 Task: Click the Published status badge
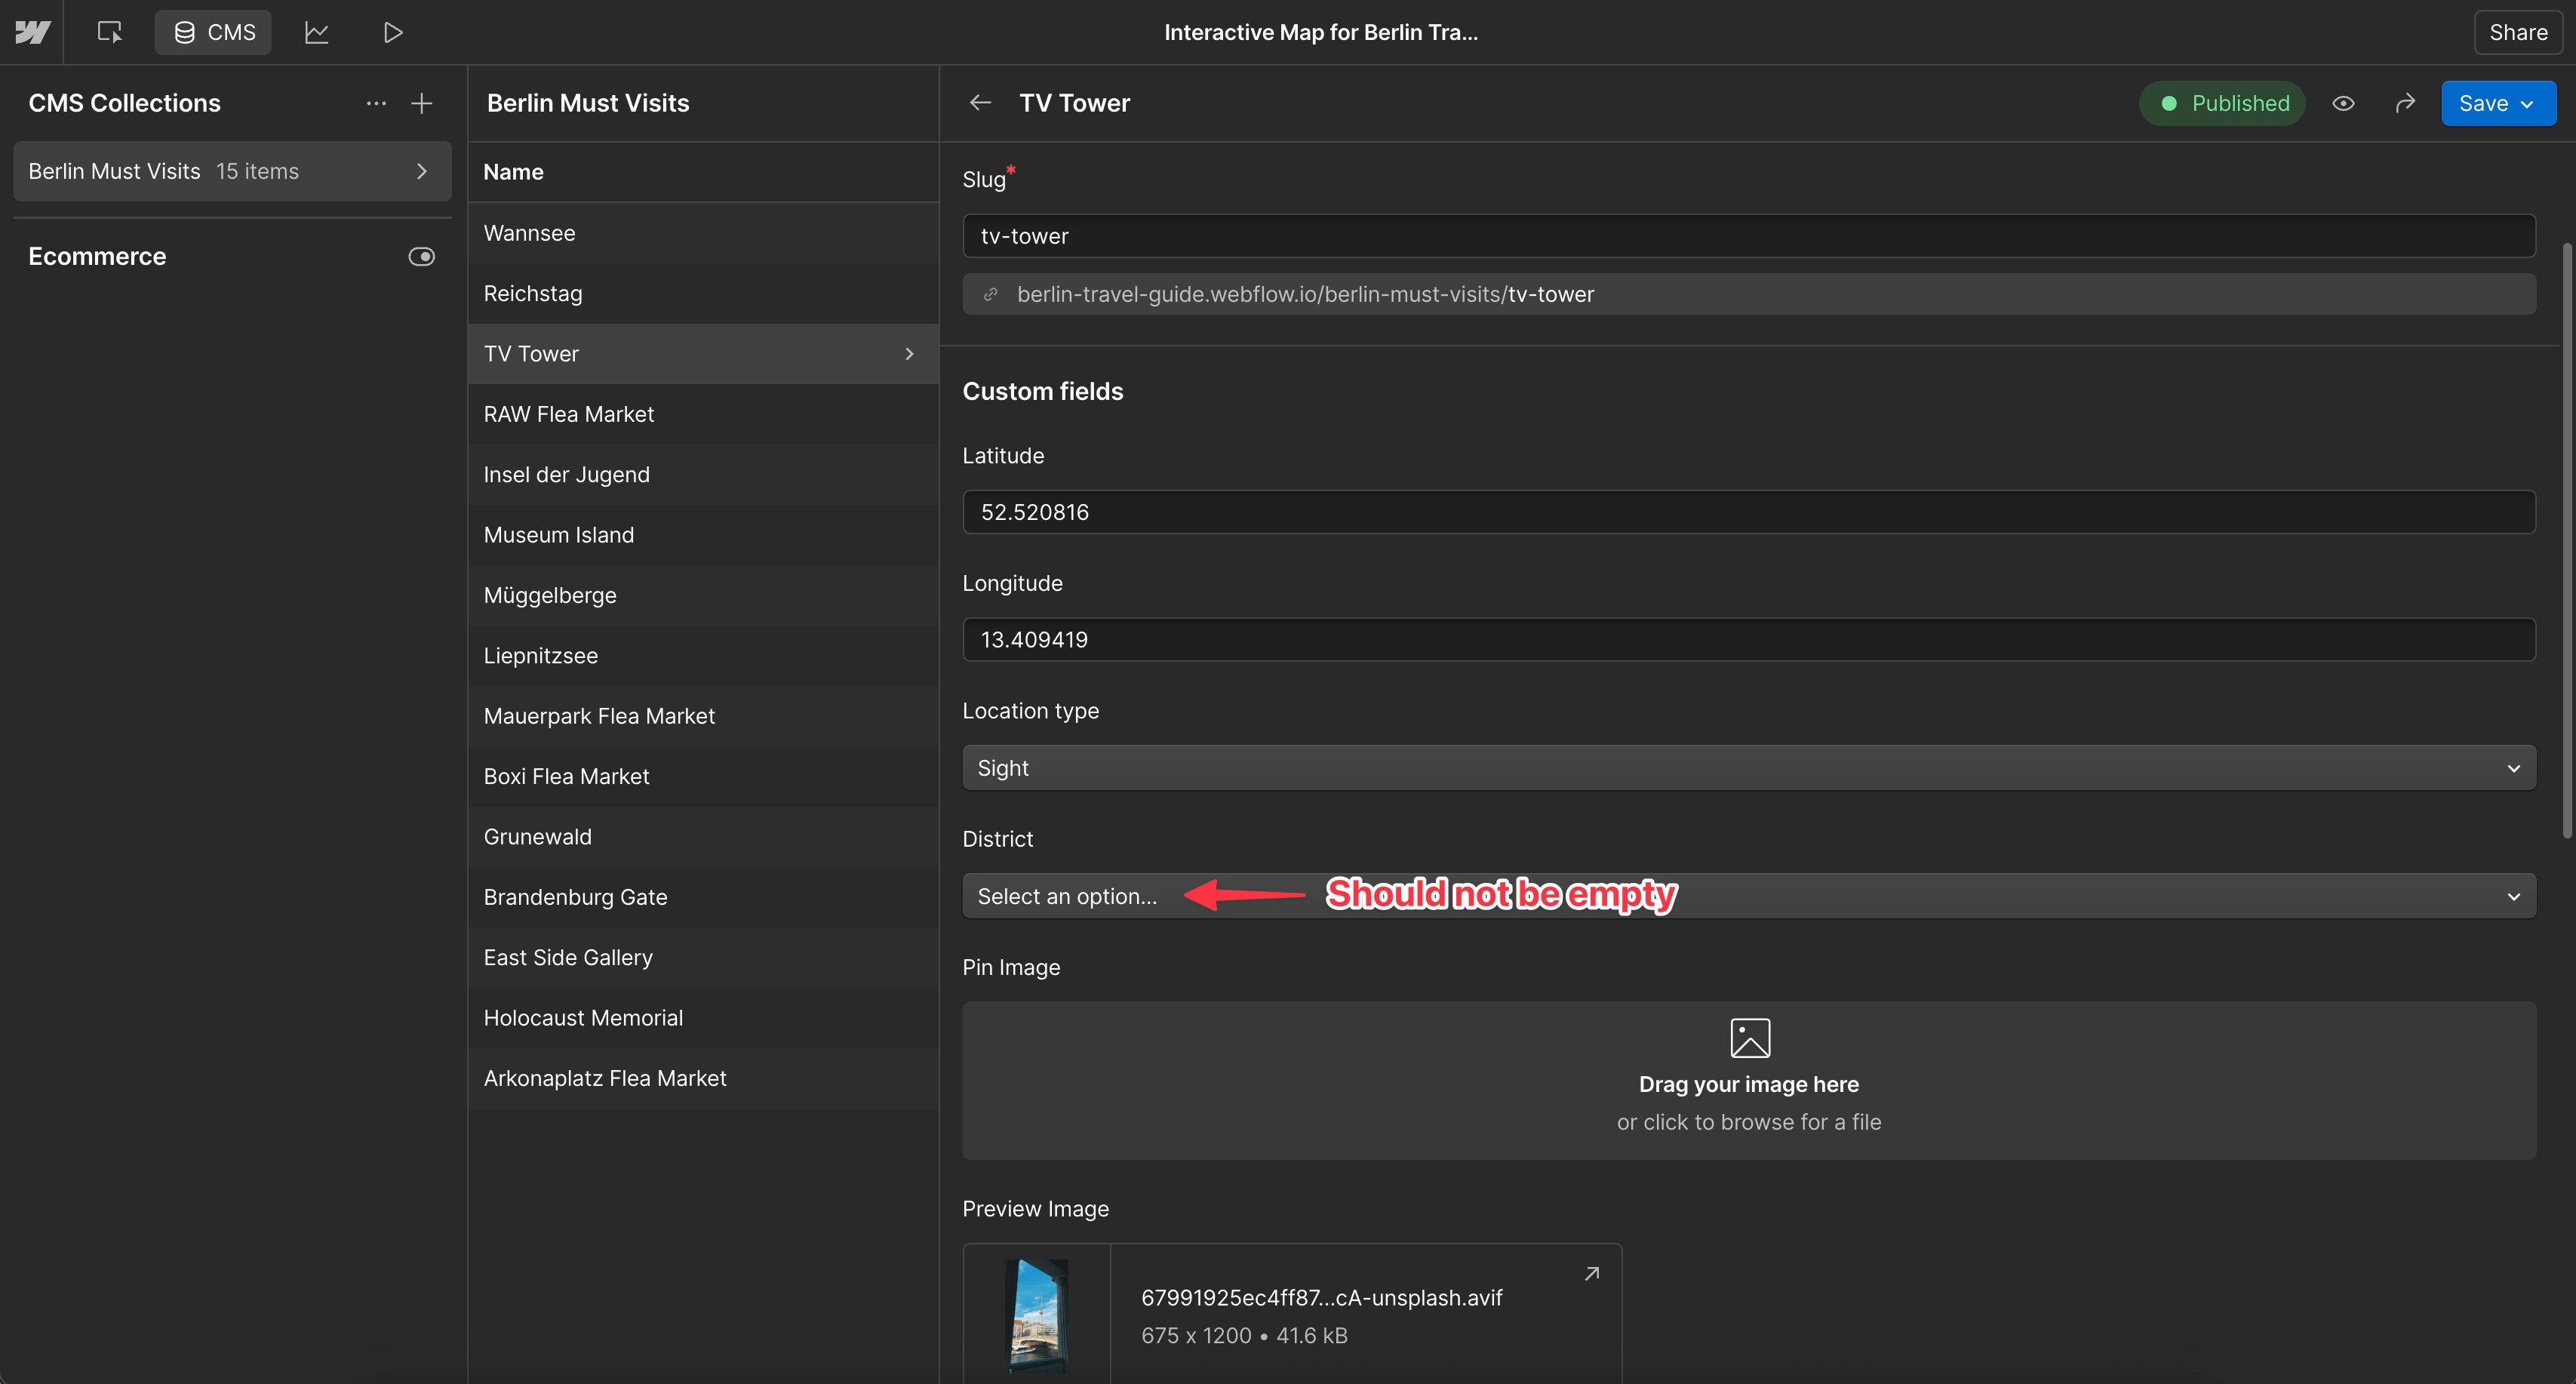pos(2222,103)
